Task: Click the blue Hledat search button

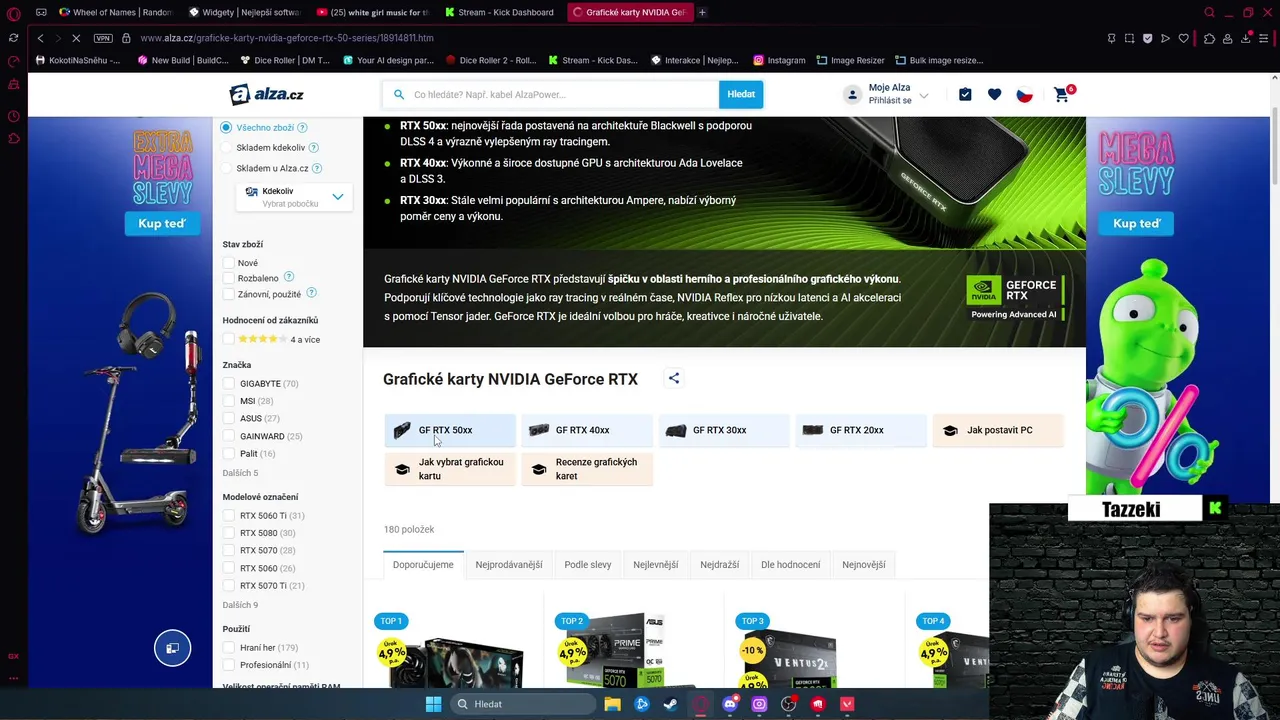Action: [741, 94]
